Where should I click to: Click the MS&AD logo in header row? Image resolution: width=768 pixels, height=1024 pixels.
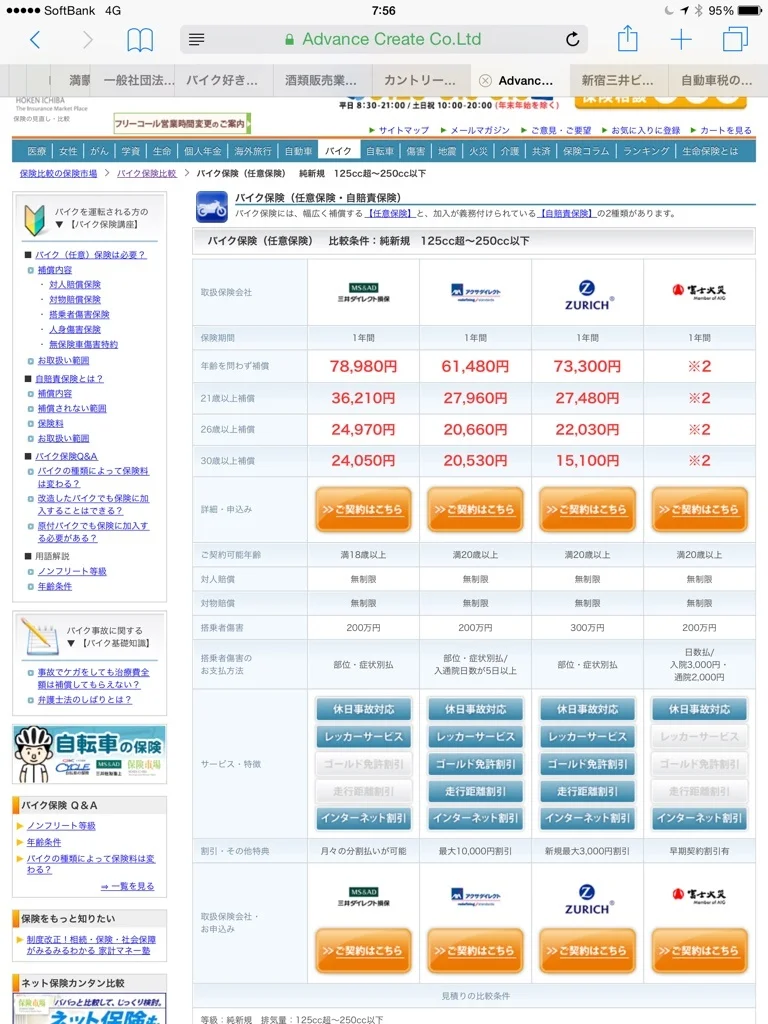coord(364,292)
